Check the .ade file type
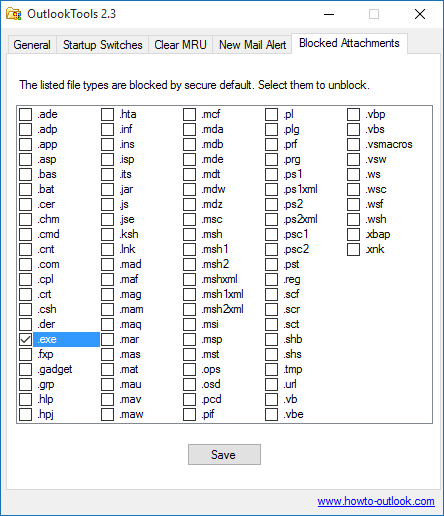The width and height of the screenshot is (444, 516). tap(25, 114)
